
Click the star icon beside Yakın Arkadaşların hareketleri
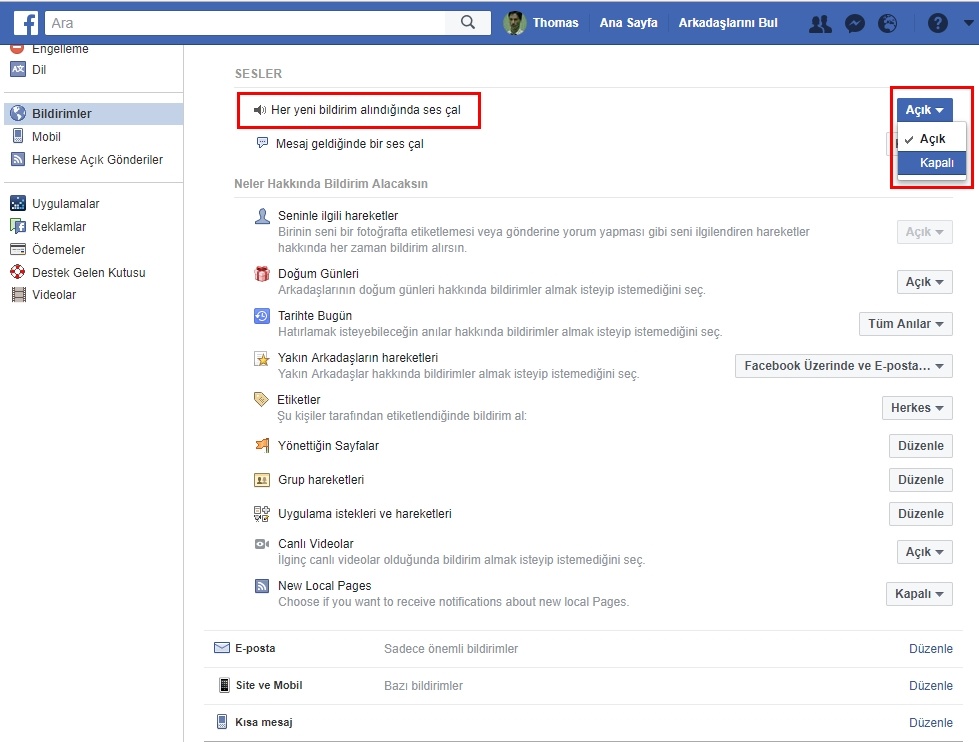click(262, 359)
